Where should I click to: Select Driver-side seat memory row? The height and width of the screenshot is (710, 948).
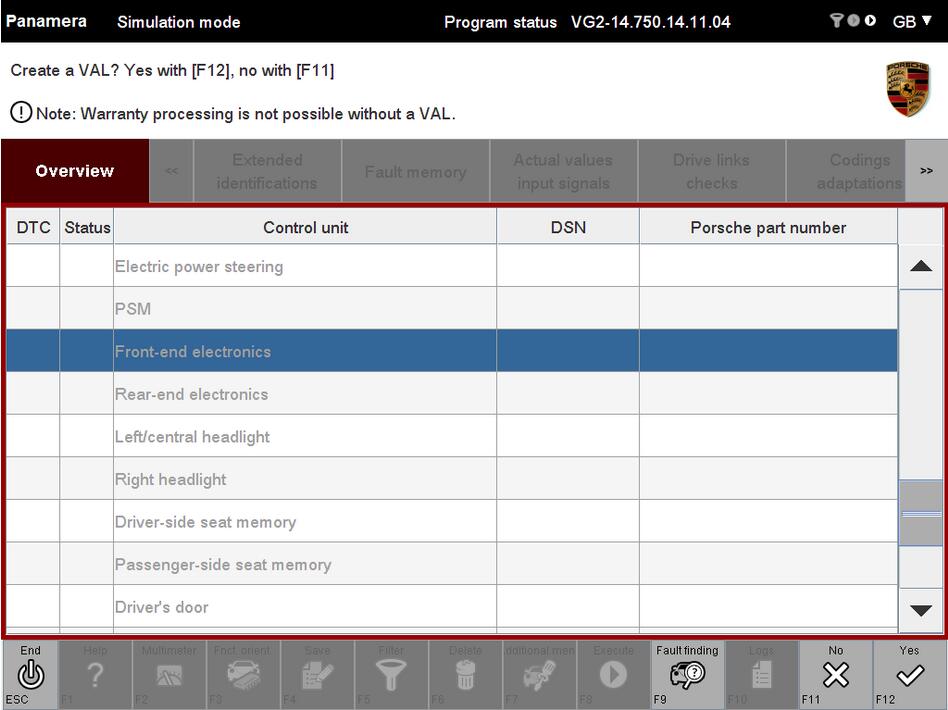452,521
